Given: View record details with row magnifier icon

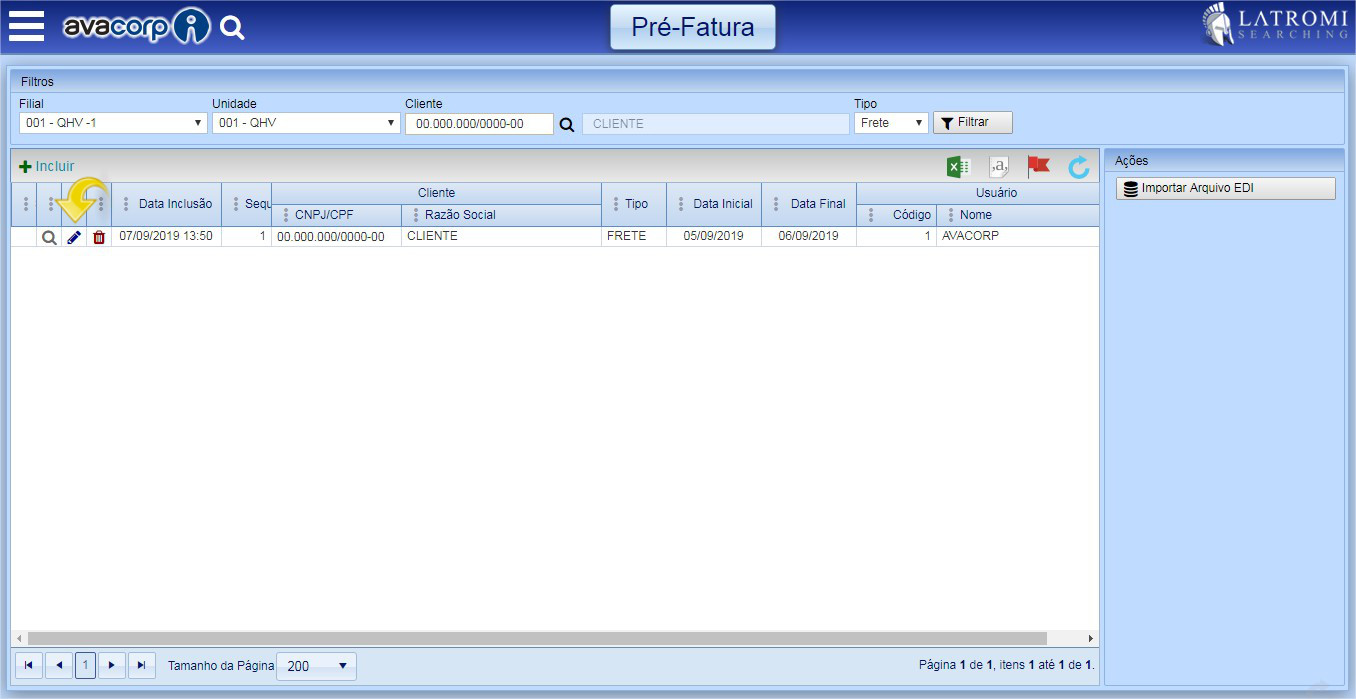Looking at the screenshot, I should tap(49, 237).
